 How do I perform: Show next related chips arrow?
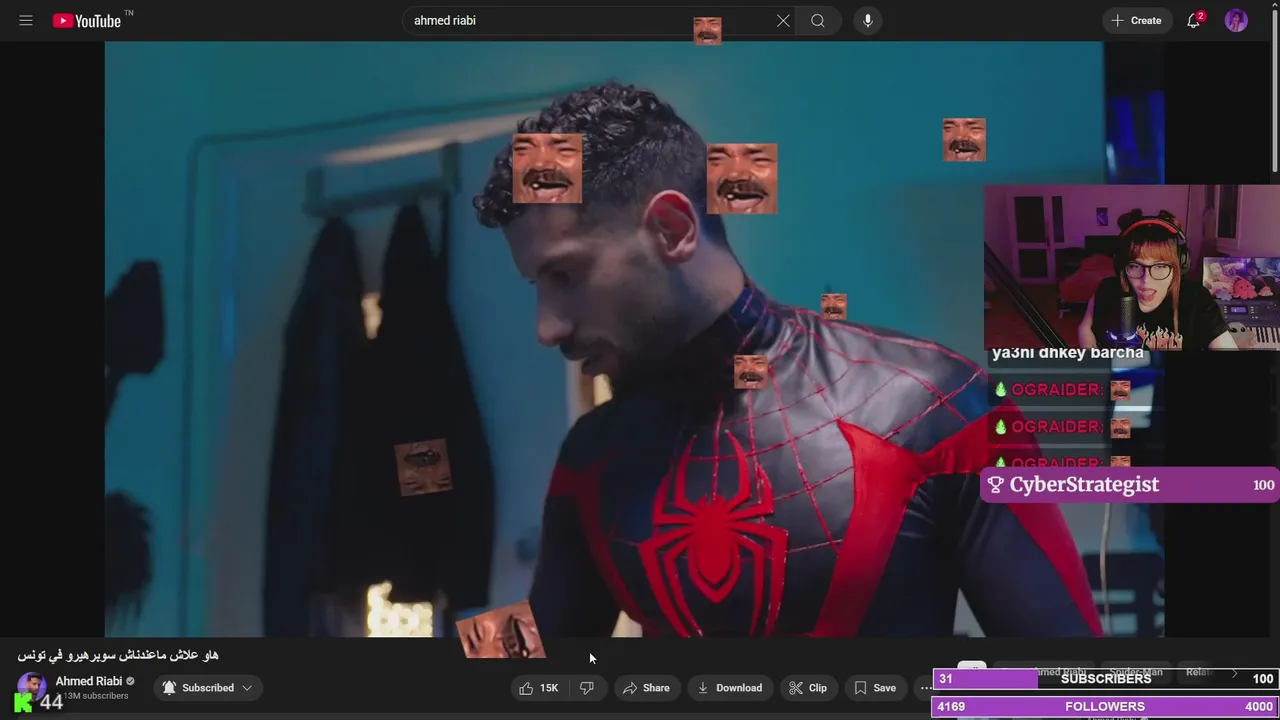pos(1234,674)
